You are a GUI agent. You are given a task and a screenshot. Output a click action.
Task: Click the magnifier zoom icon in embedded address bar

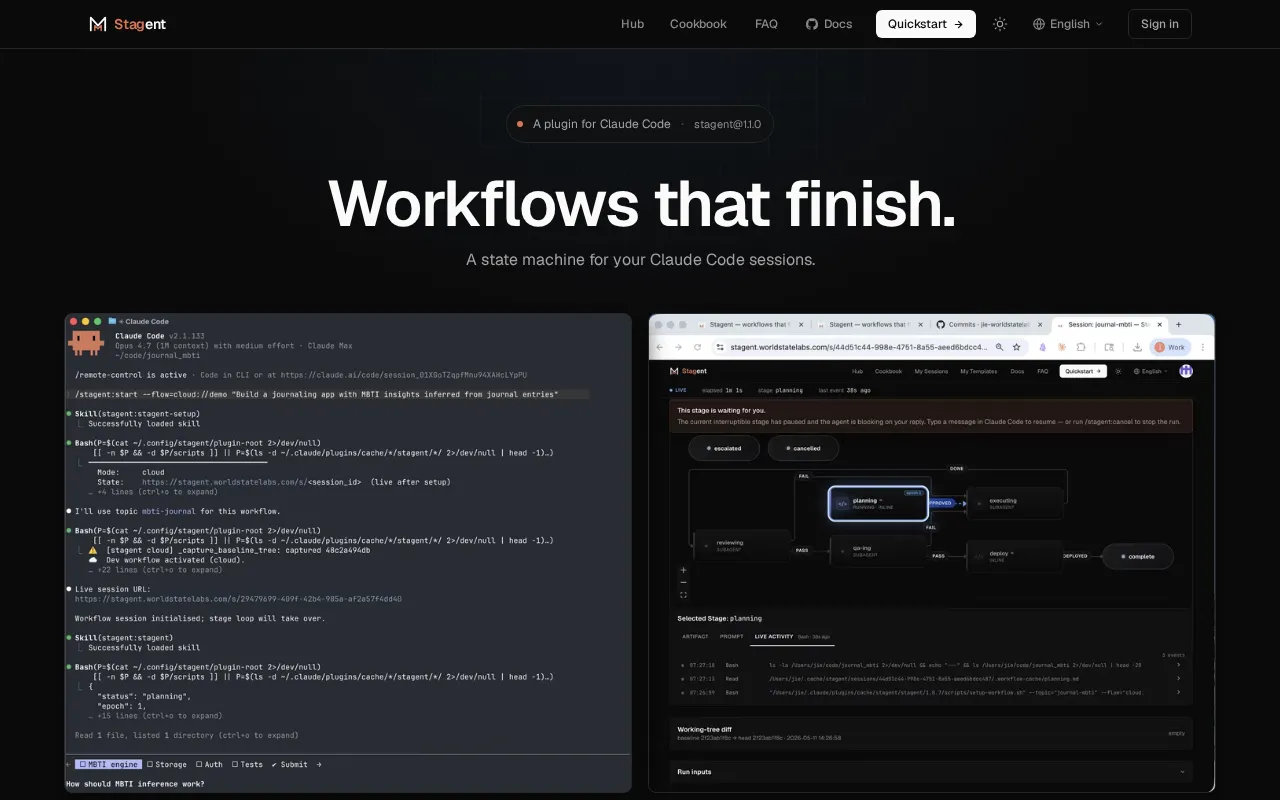point(999,347)
